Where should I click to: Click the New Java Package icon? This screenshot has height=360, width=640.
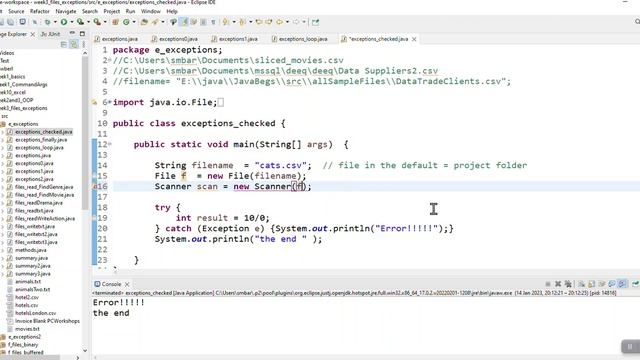tap(115, 22)
